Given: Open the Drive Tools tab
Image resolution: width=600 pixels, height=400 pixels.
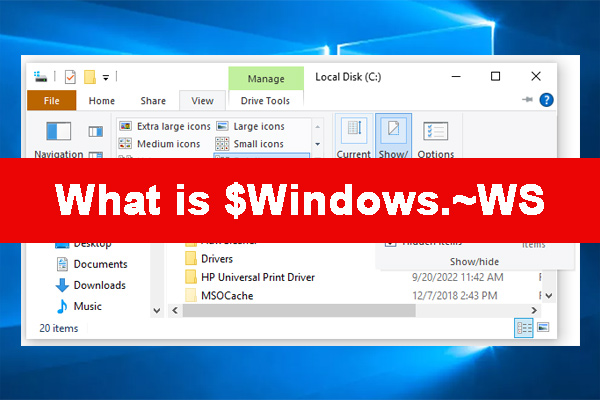Looking at the screenshot, I should (265, 101).
